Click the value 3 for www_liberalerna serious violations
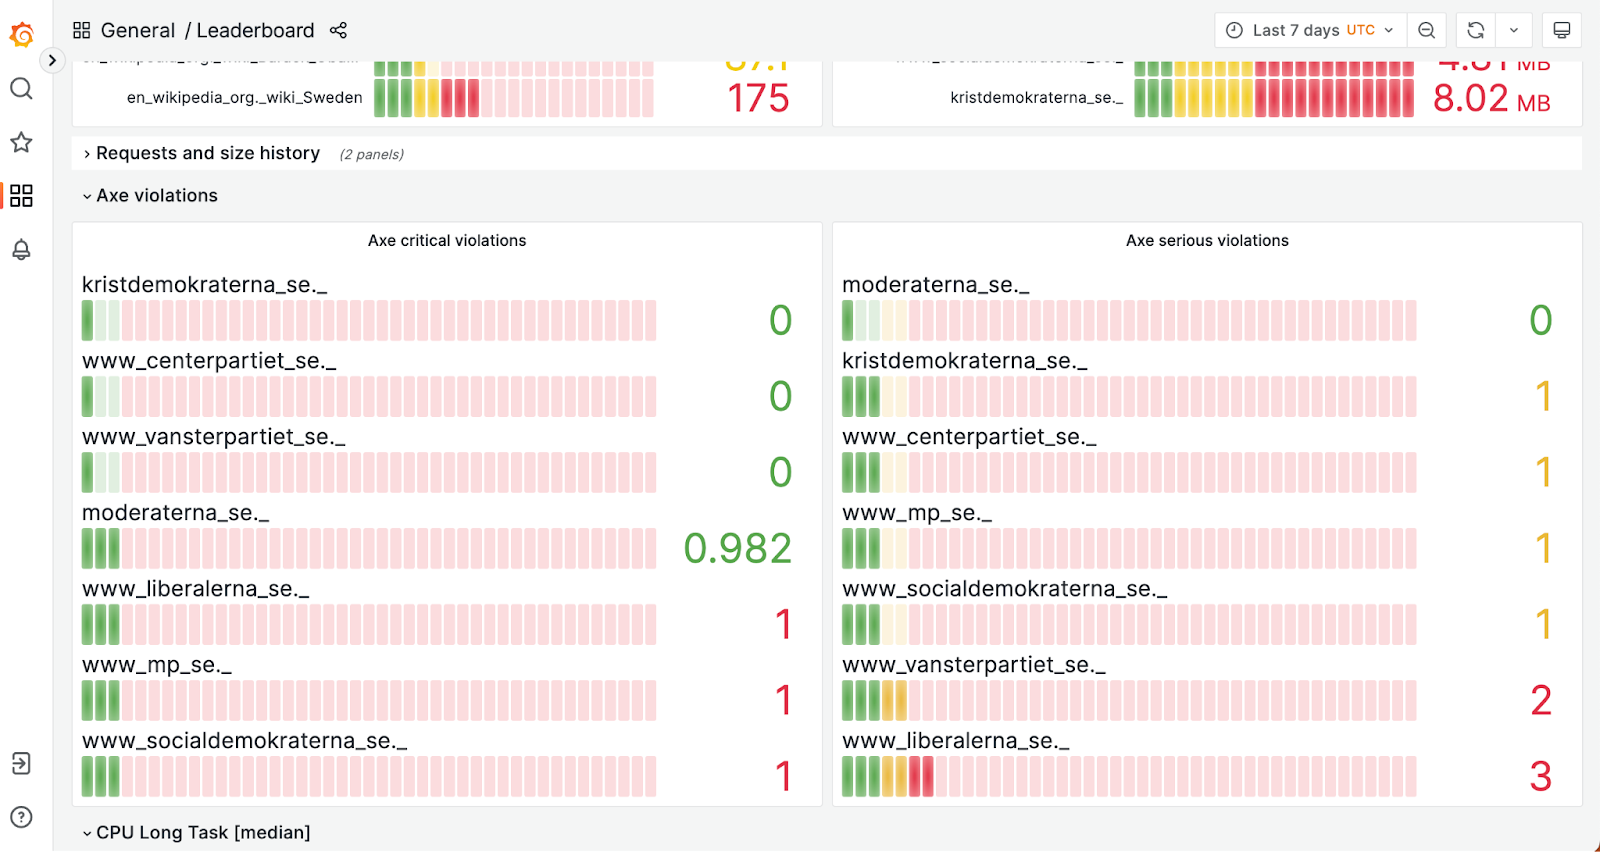 (1541, 776)
